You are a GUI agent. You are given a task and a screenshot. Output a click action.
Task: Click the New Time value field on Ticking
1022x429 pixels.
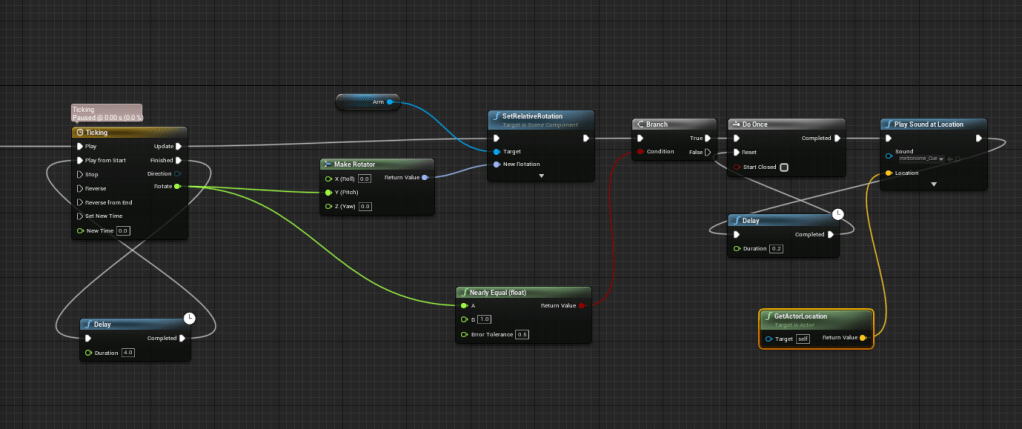click(x=123, y=230)
